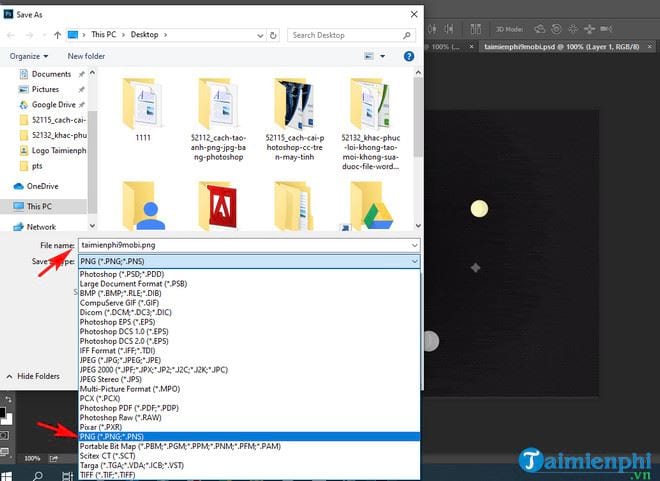Click This PC in address breadcrumb

[104, 35]
